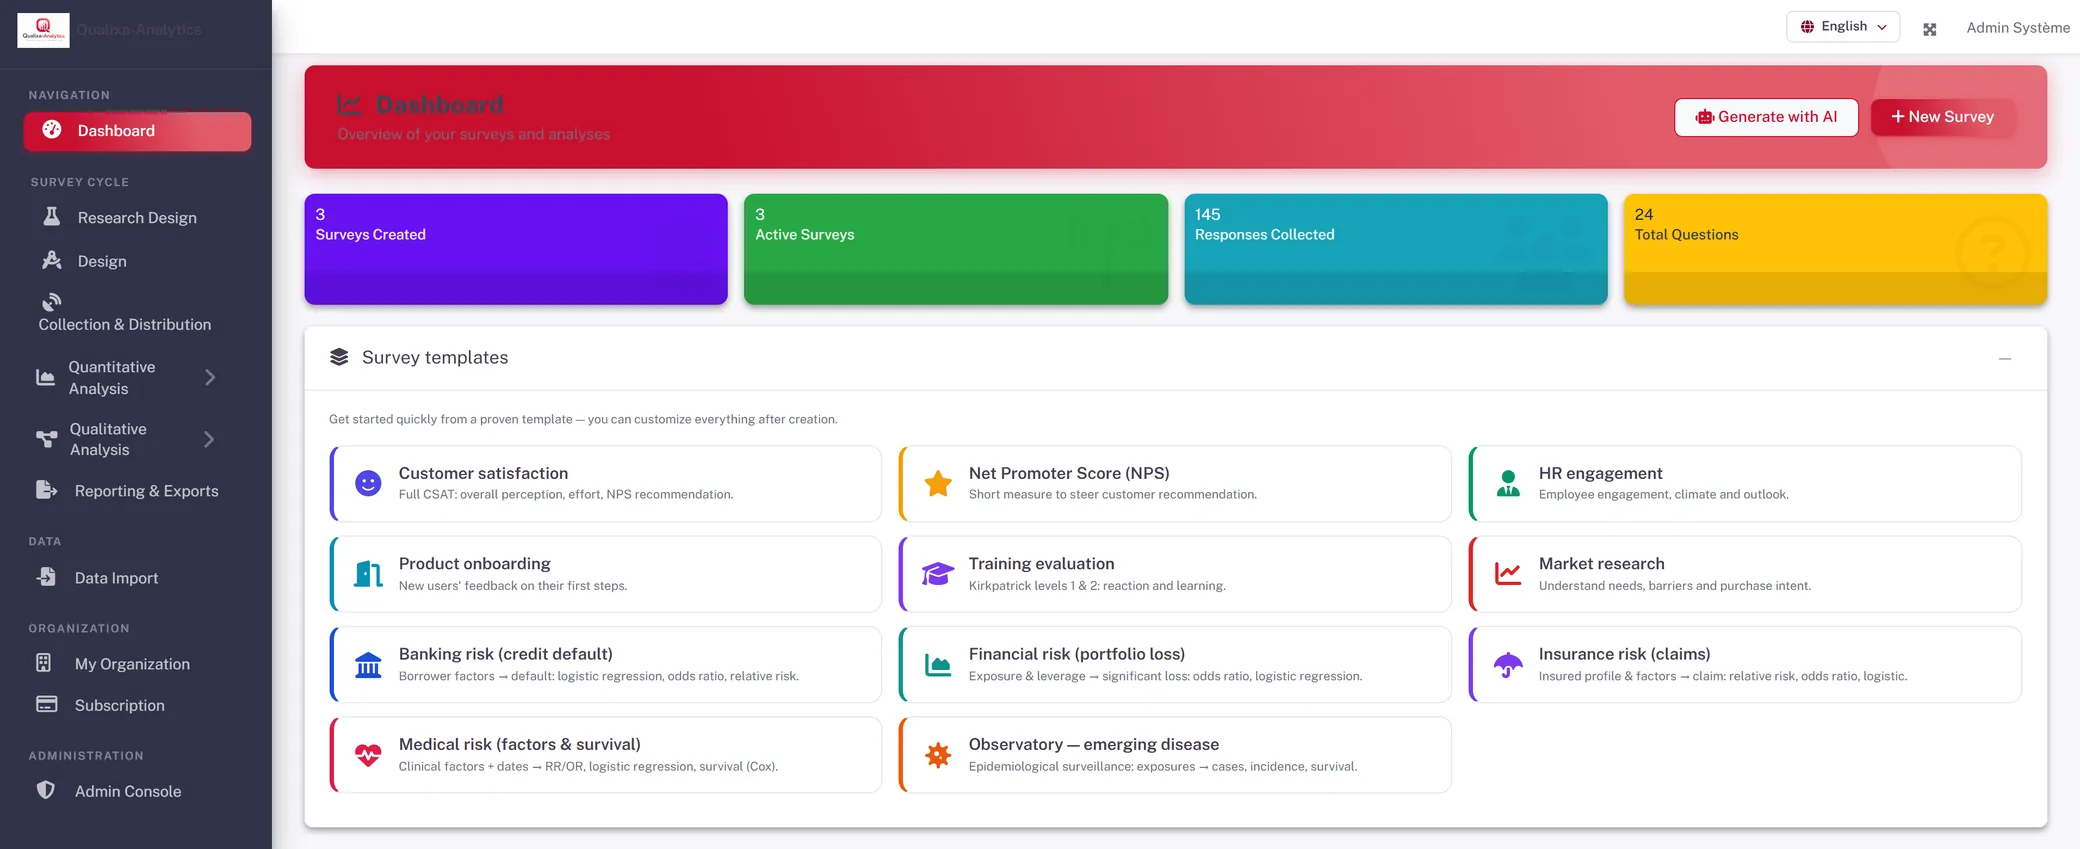The image size is (2080, 849).
Task: Click the Design compass icon
Action: [52, 260]
